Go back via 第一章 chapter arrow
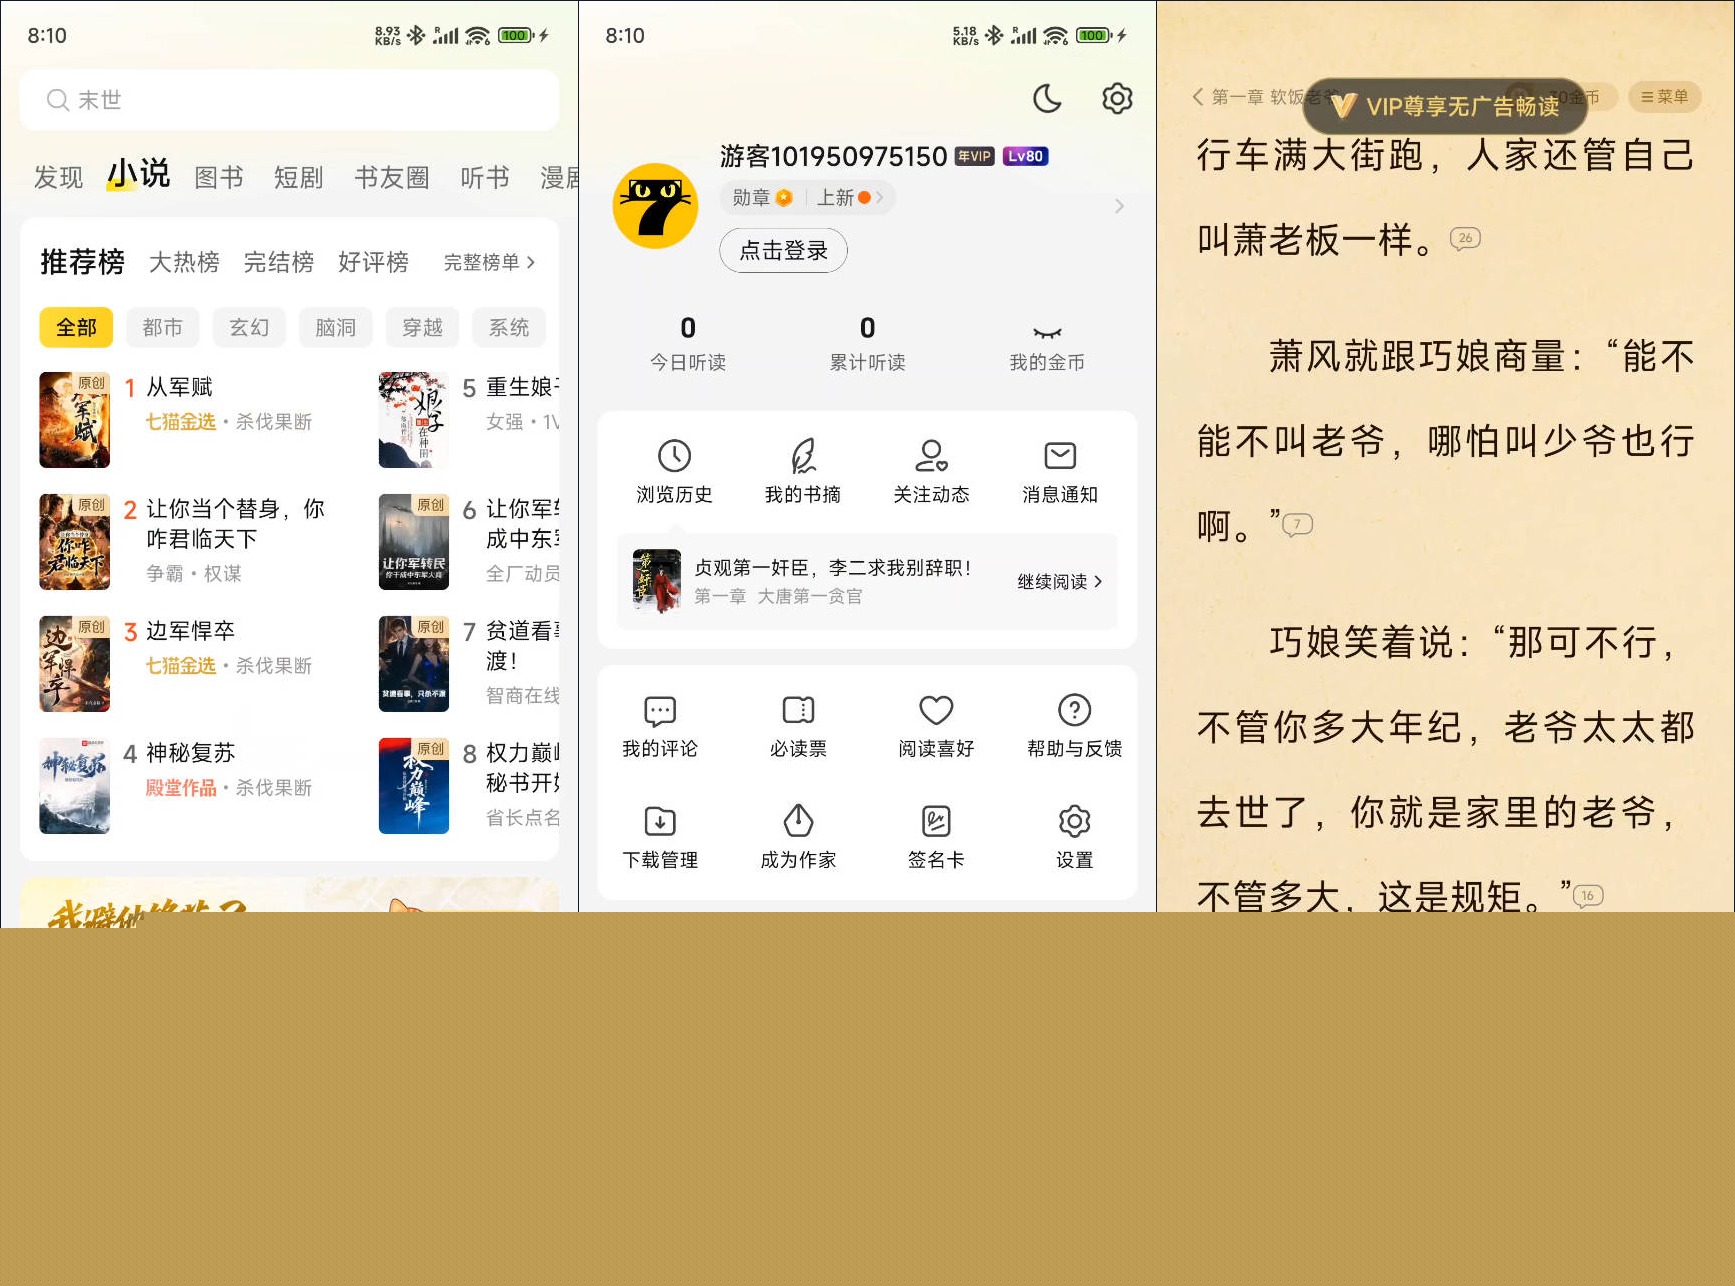This screenshot has width=1735, height=1286. [x=1199, y=97]
